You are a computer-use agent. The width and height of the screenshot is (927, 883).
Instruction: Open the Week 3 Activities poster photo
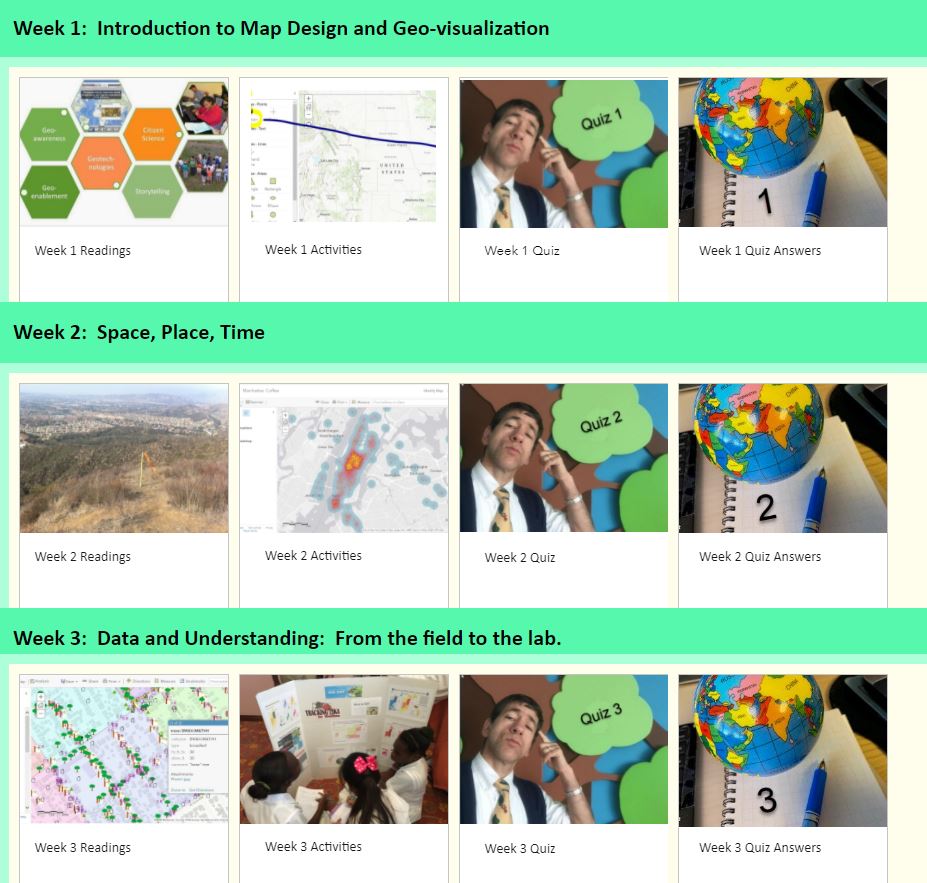click(x=344, y=748)
